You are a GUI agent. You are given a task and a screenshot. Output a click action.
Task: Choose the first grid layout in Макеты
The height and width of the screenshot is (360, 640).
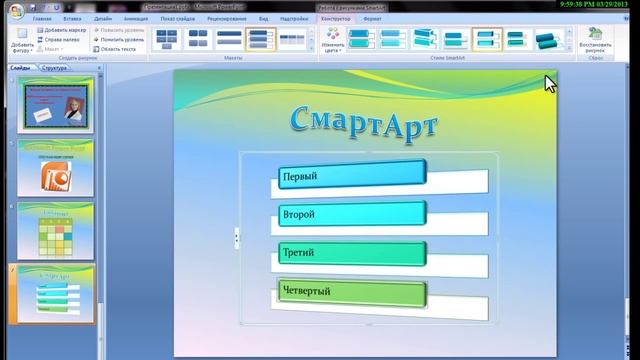pos(167,39)
